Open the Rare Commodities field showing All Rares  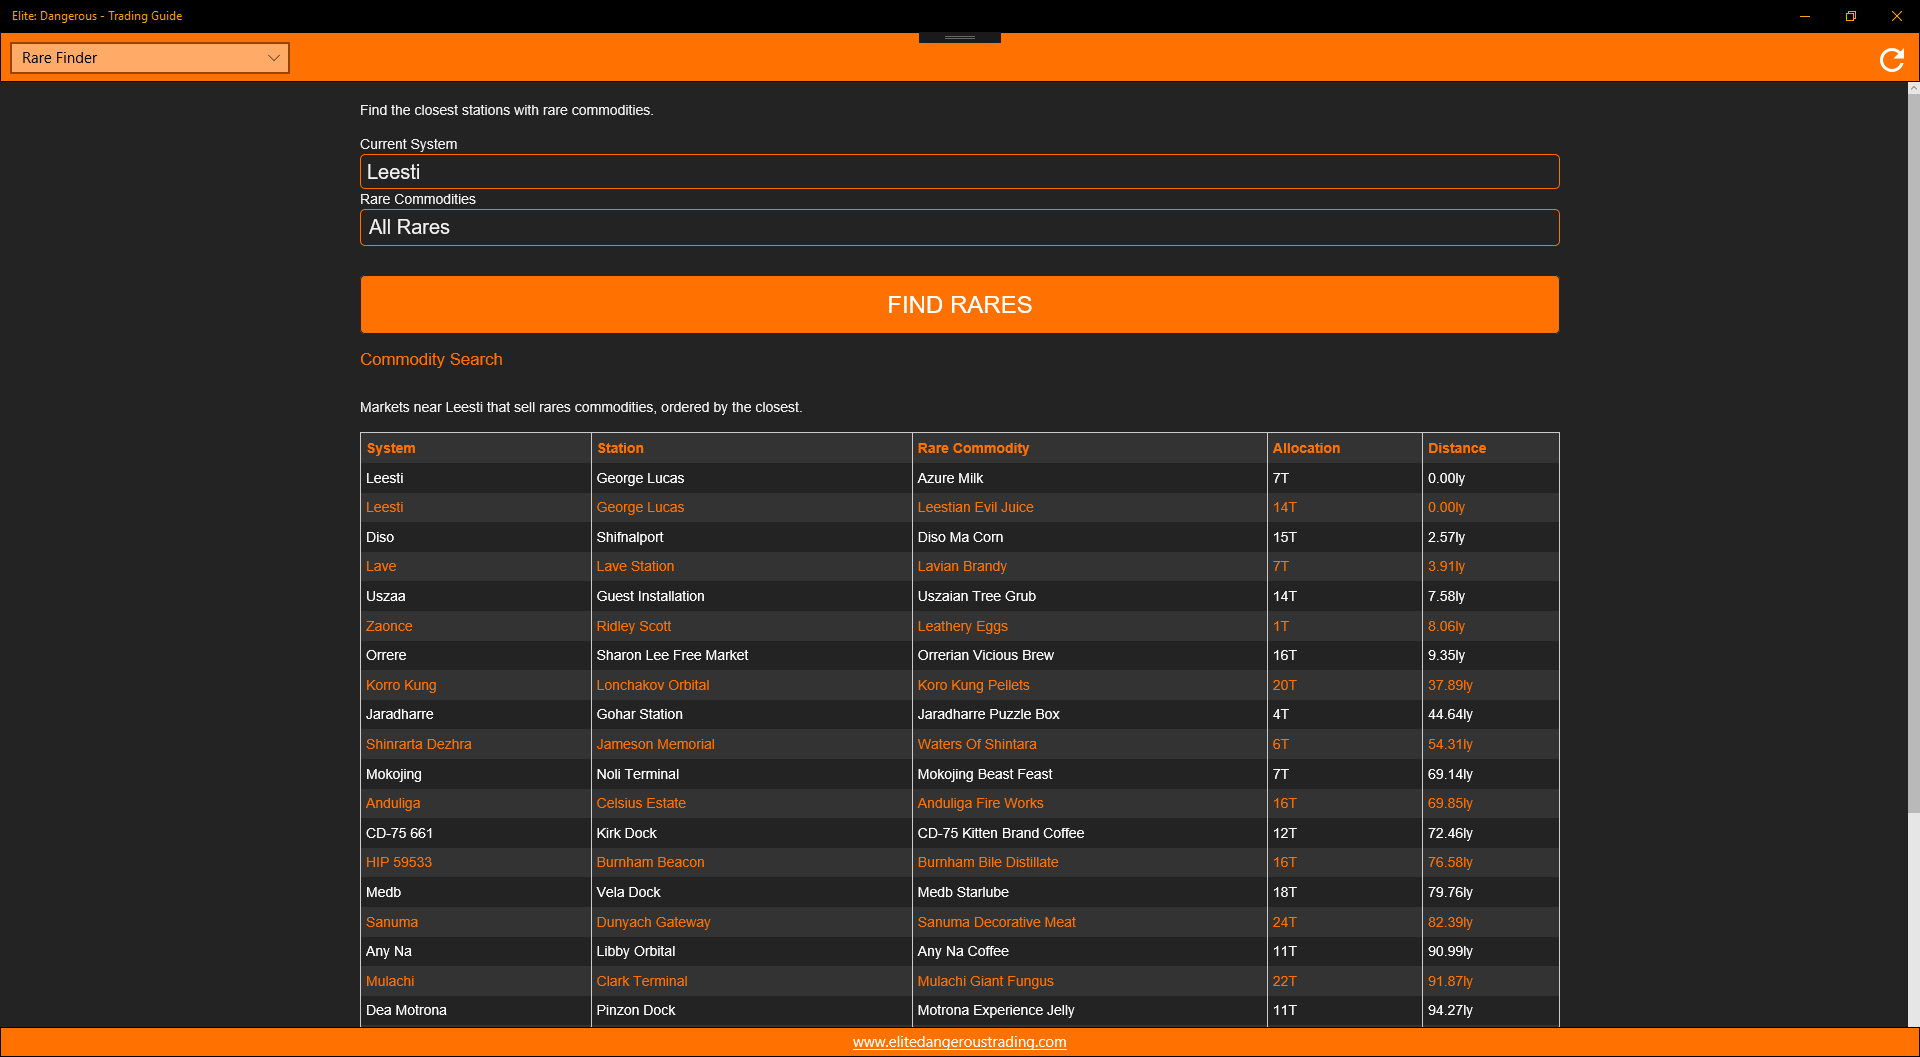point(959,227)
